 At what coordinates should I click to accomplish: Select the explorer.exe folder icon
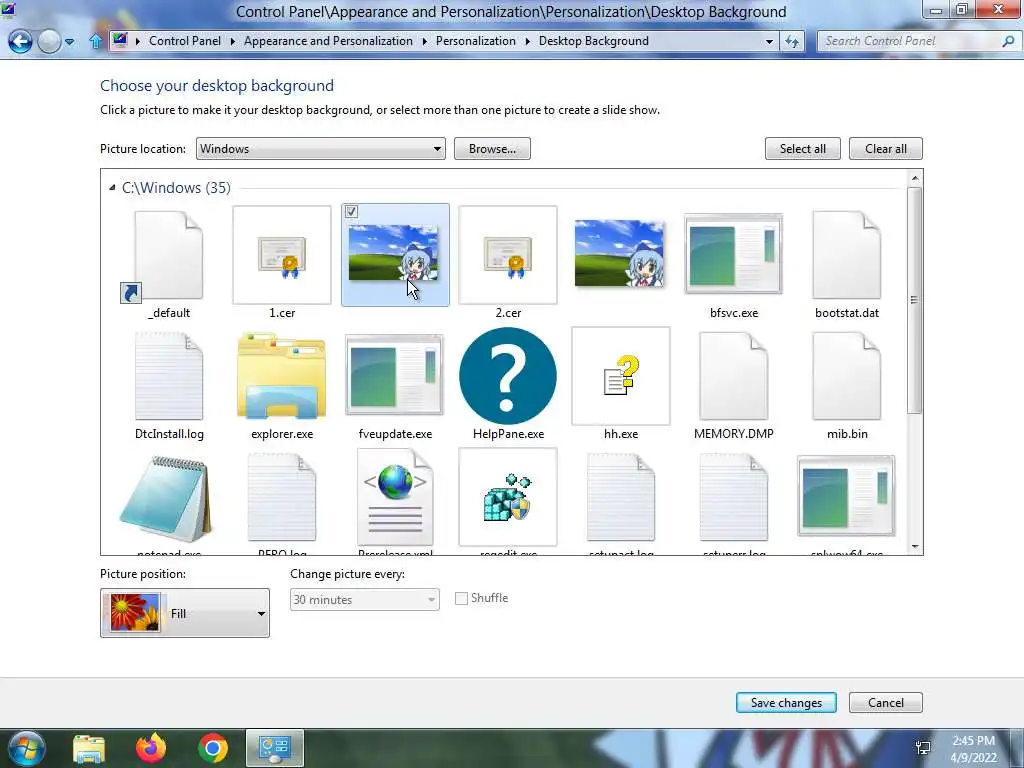(x=281, y=376)
